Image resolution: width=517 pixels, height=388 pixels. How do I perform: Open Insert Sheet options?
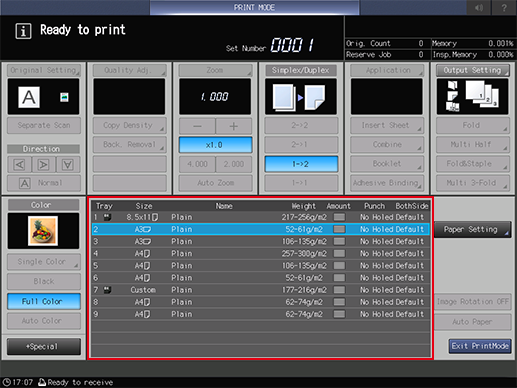coord(387,125)
